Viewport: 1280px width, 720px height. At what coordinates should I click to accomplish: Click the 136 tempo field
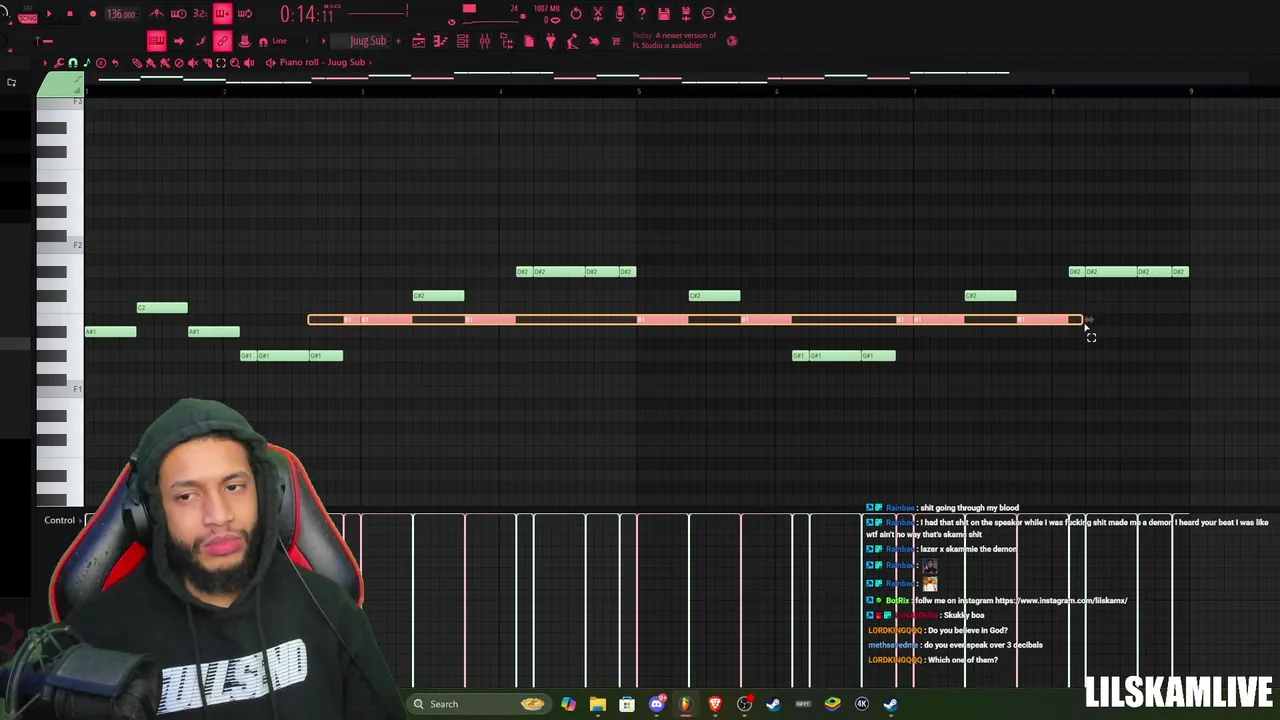[x=121, y=14]
